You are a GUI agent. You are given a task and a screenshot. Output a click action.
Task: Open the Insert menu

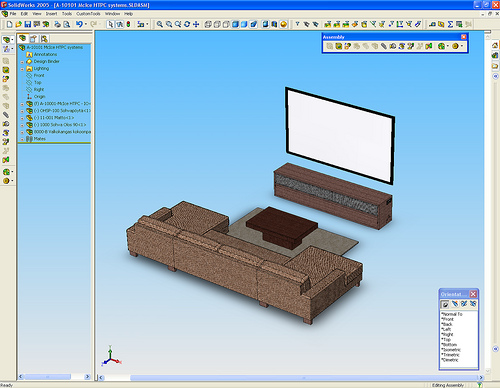[51, 14]
